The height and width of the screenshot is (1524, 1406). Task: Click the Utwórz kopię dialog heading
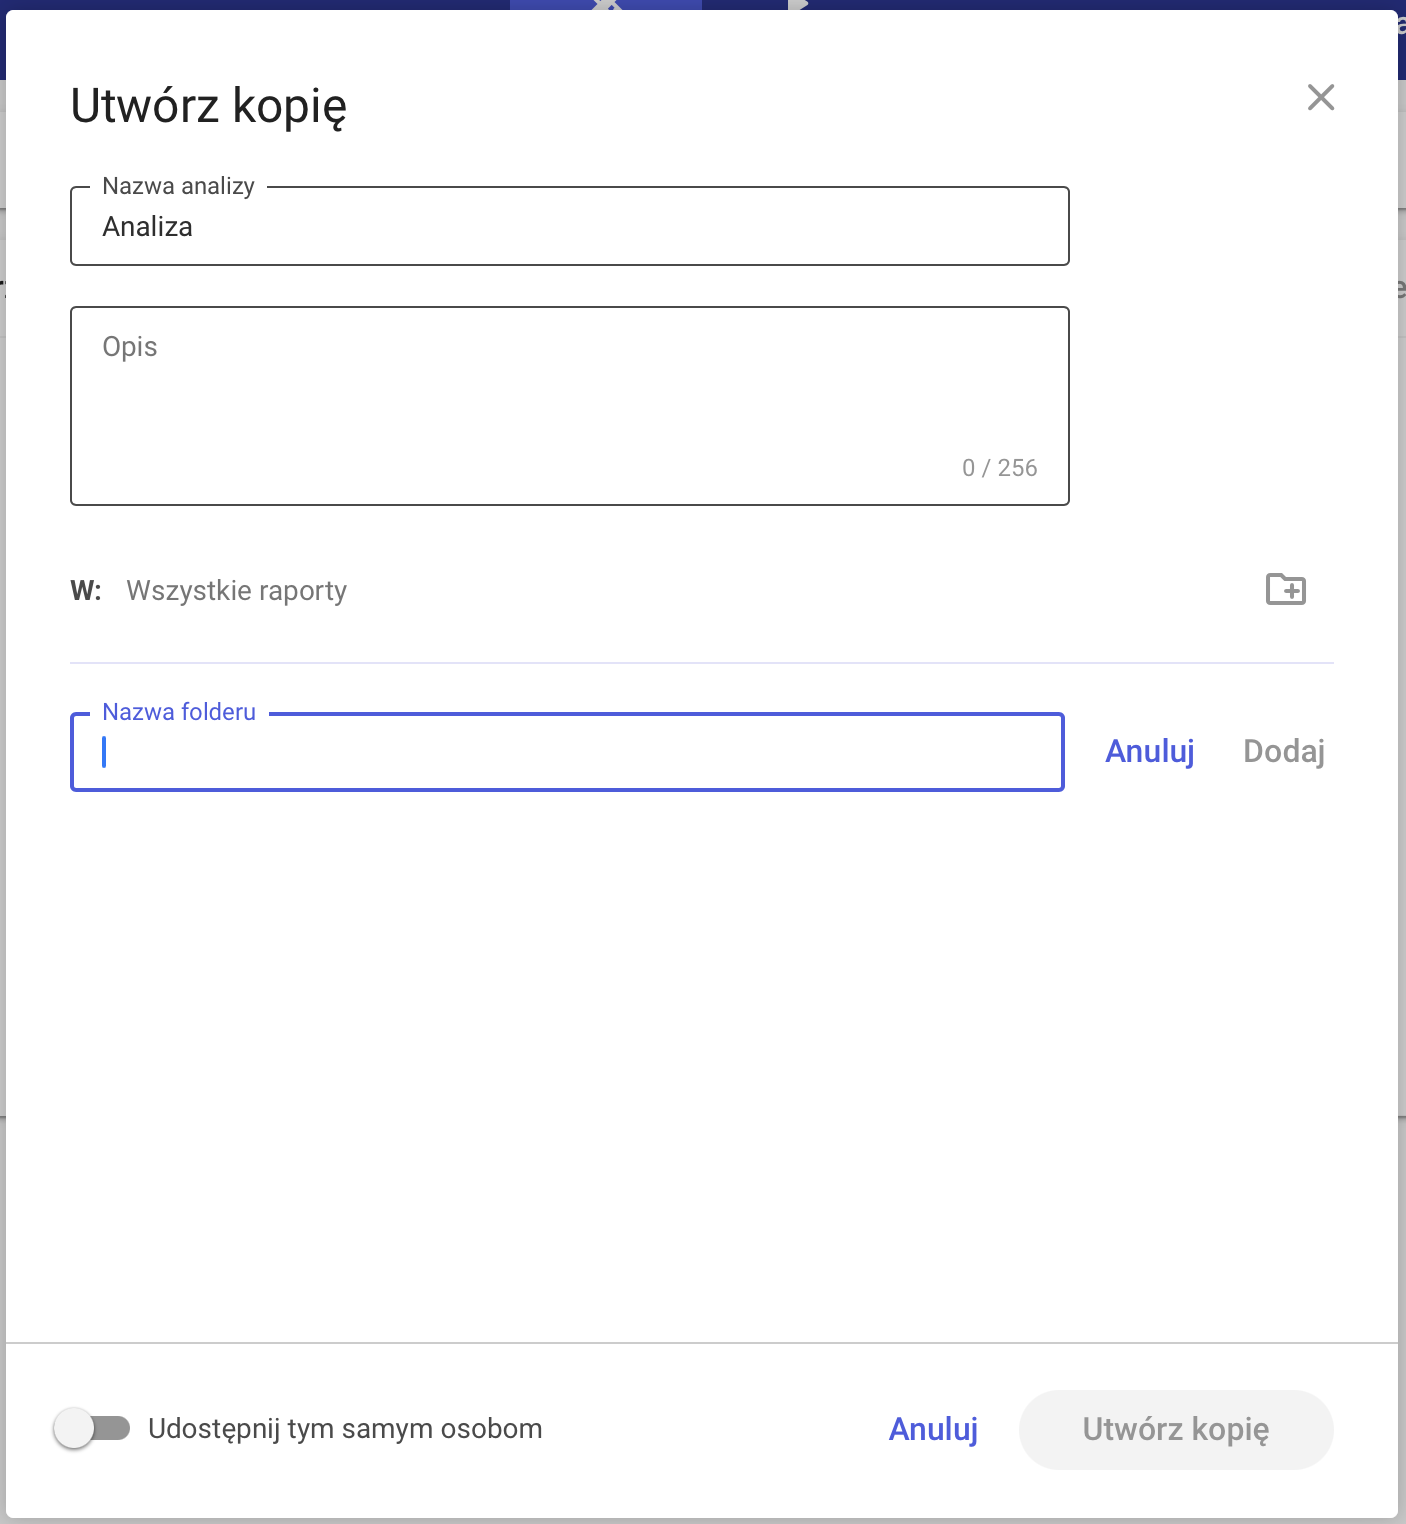pos(209,106)
